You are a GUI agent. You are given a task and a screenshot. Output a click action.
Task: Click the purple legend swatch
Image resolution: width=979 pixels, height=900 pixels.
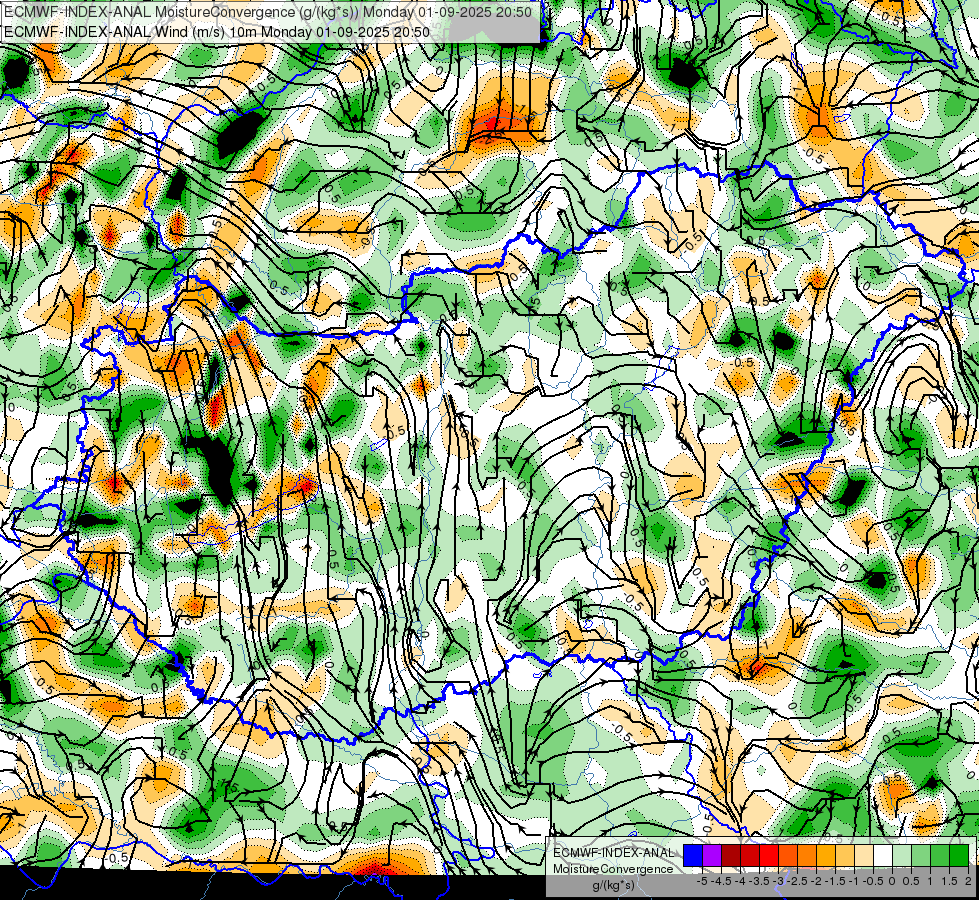(x=712, y=856)
